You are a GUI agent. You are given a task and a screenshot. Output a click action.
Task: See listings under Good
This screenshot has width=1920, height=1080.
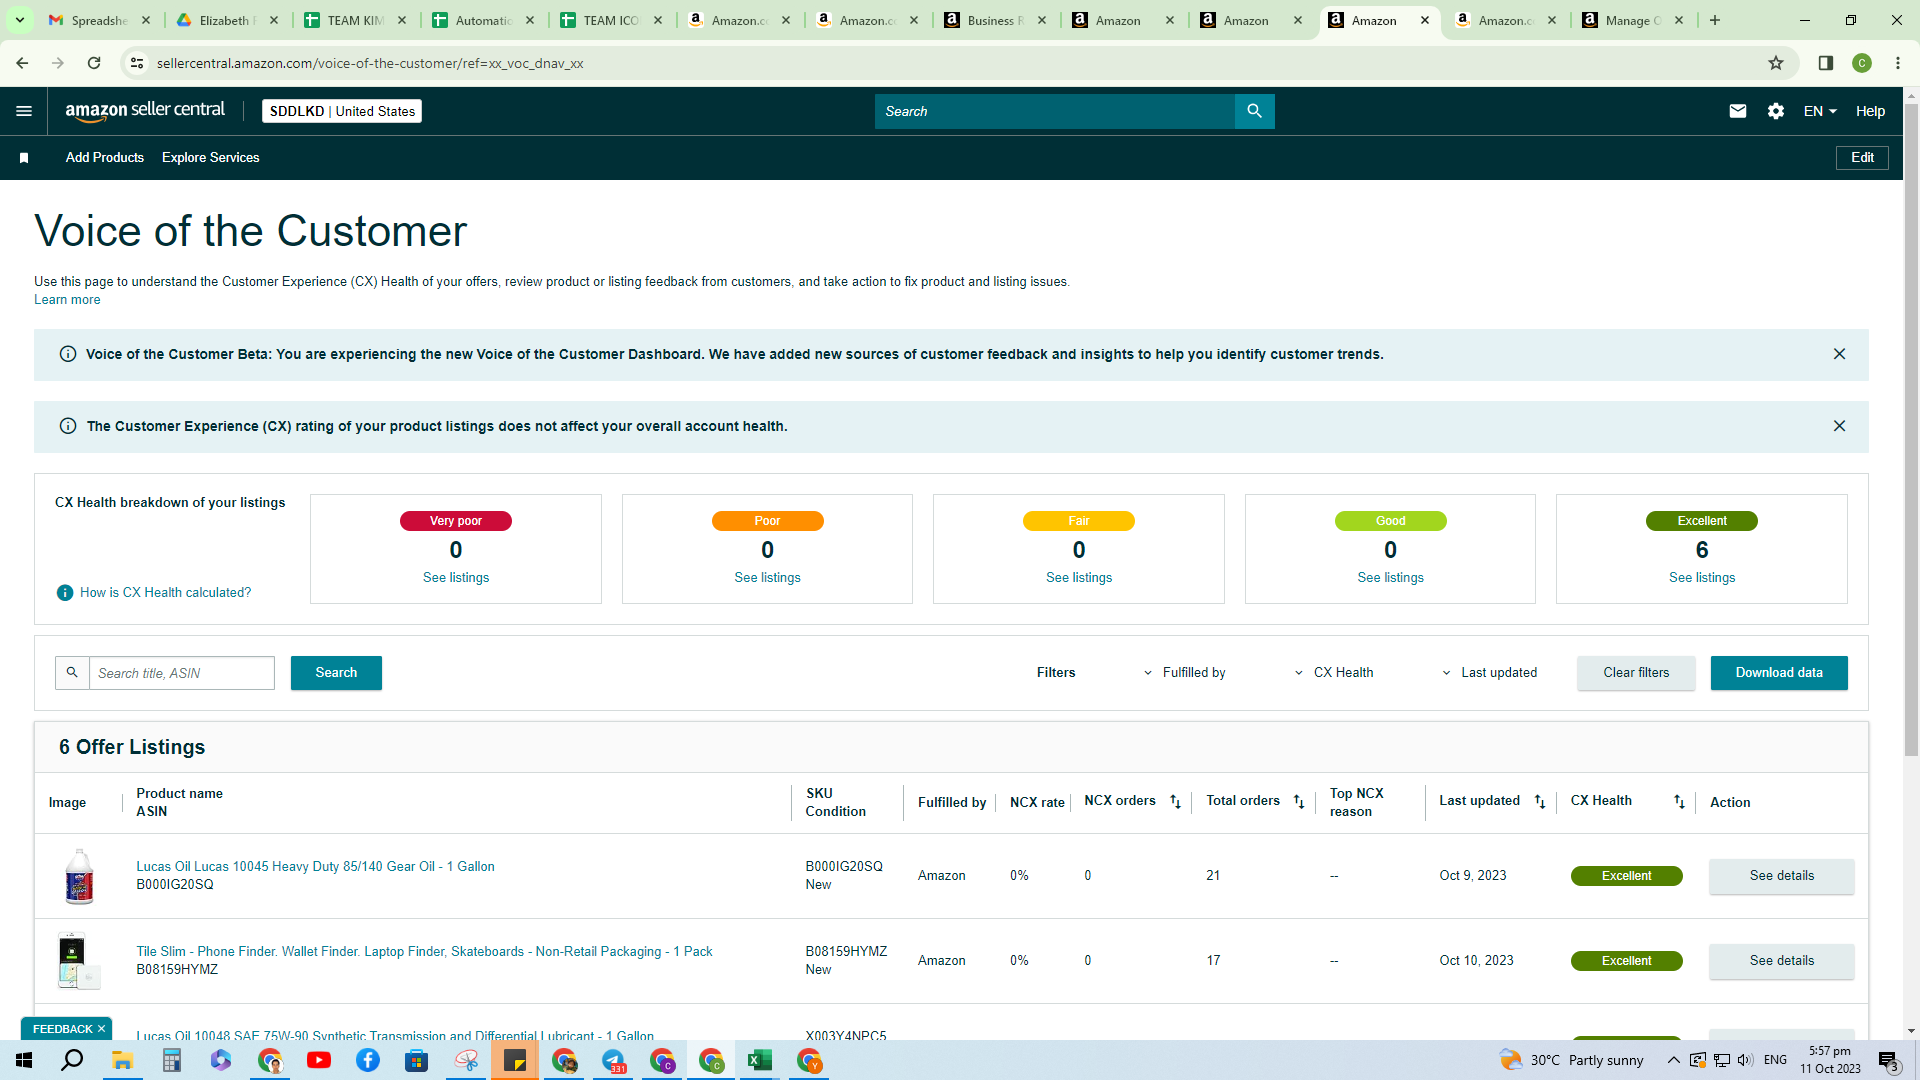point(1390,578)
